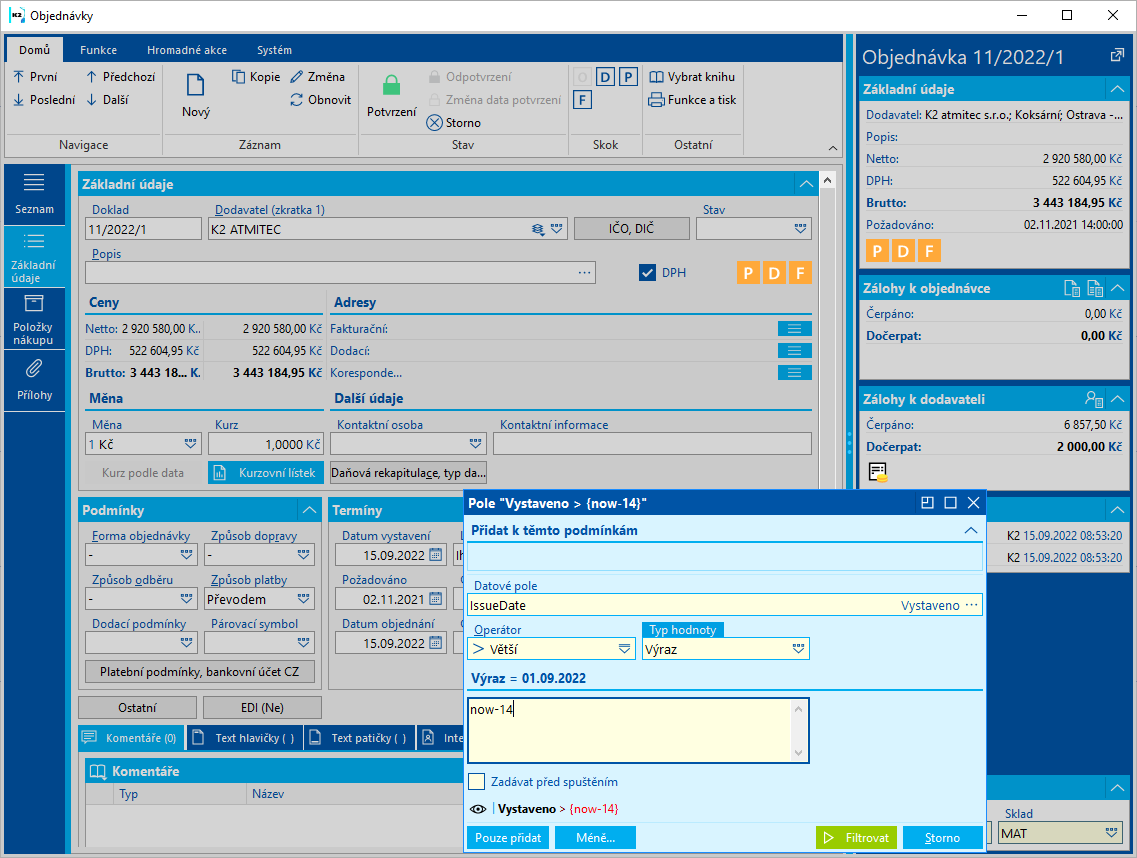
Task: Select the Komentáře (0) tab
Action: tap(131, 738)
